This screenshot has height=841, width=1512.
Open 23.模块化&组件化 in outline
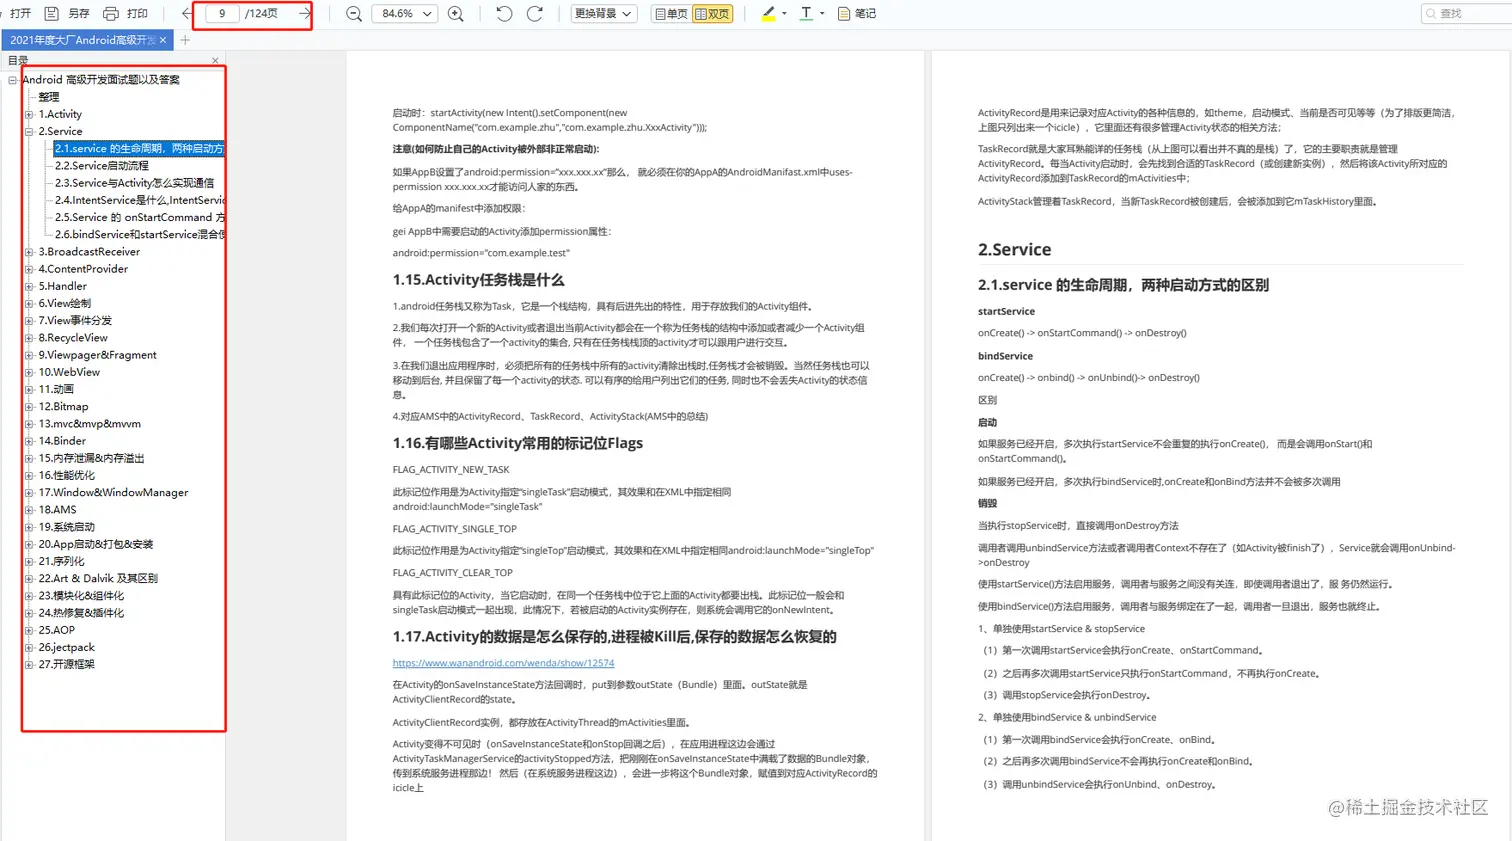coord(81,596)
